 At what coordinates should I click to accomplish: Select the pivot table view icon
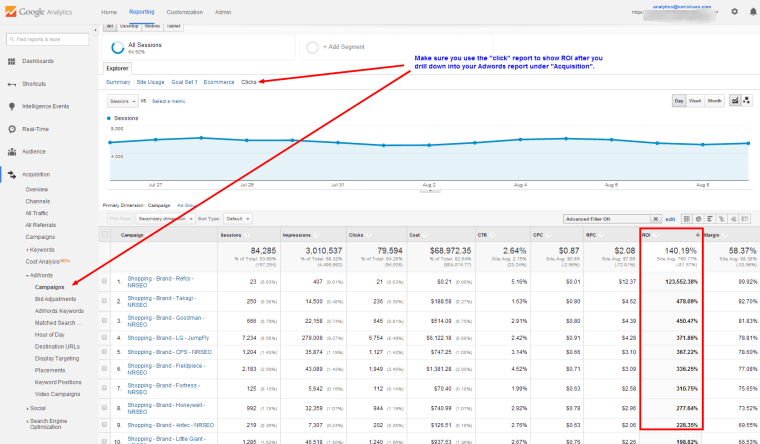744,219
